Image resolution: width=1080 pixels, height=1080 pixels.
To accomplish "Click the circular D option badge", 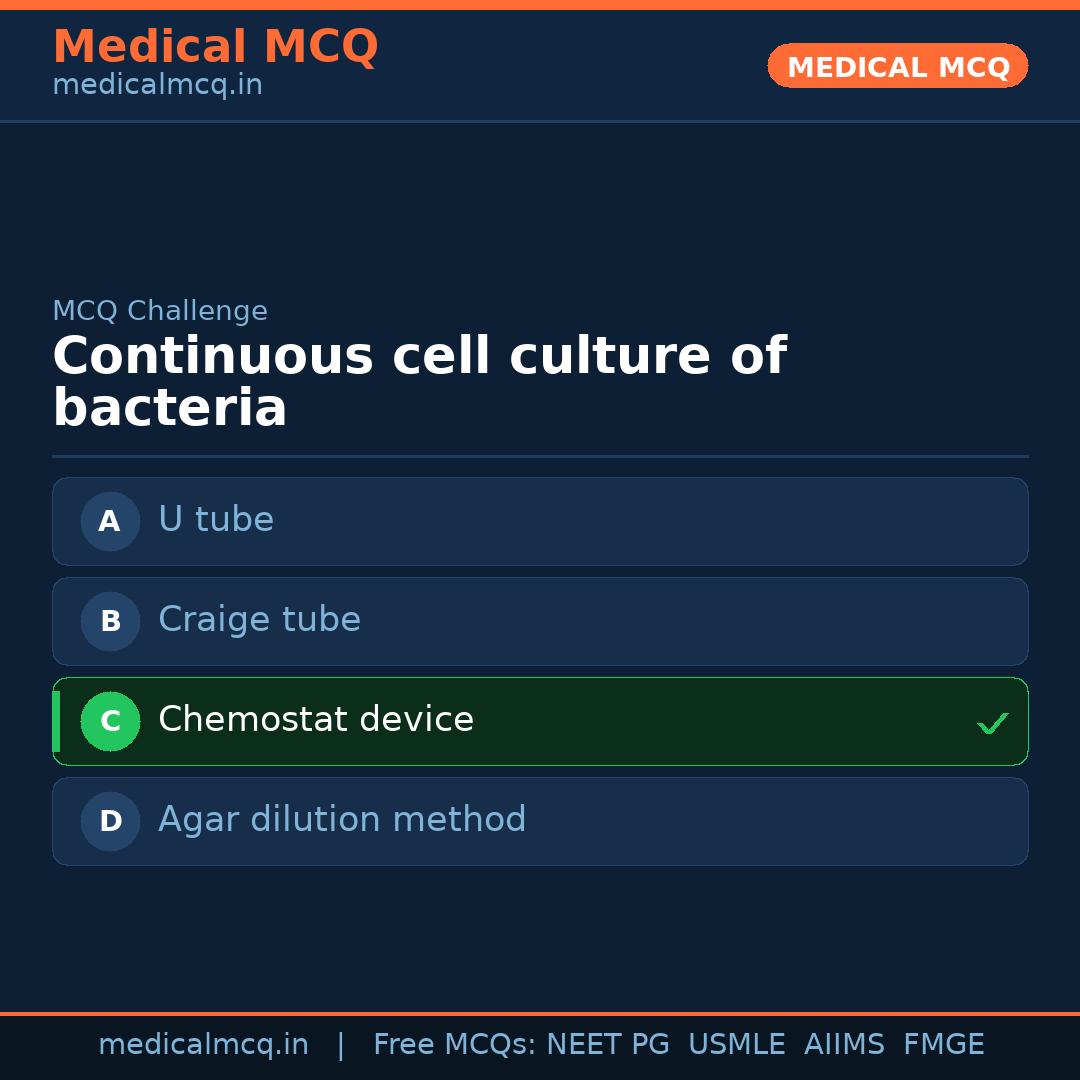I will point(110,821).
